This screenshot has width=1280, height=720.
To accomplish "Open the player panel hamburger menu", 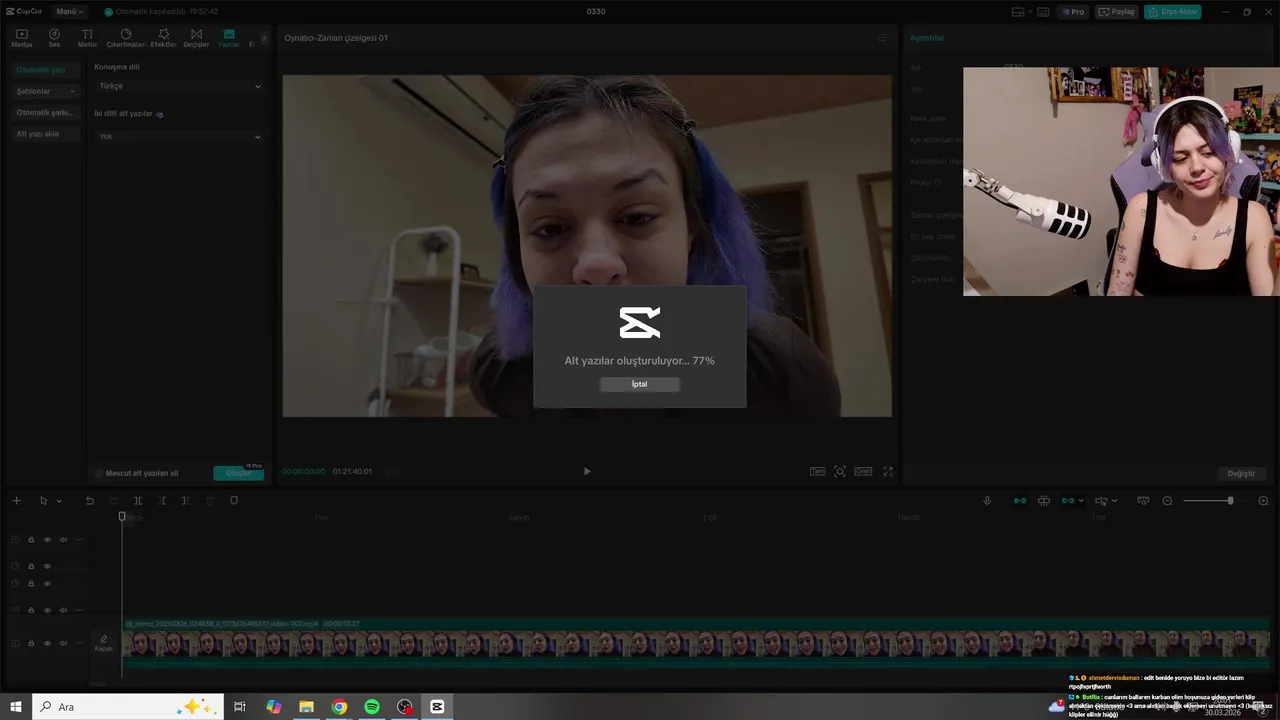I will (x=882, y=38).
